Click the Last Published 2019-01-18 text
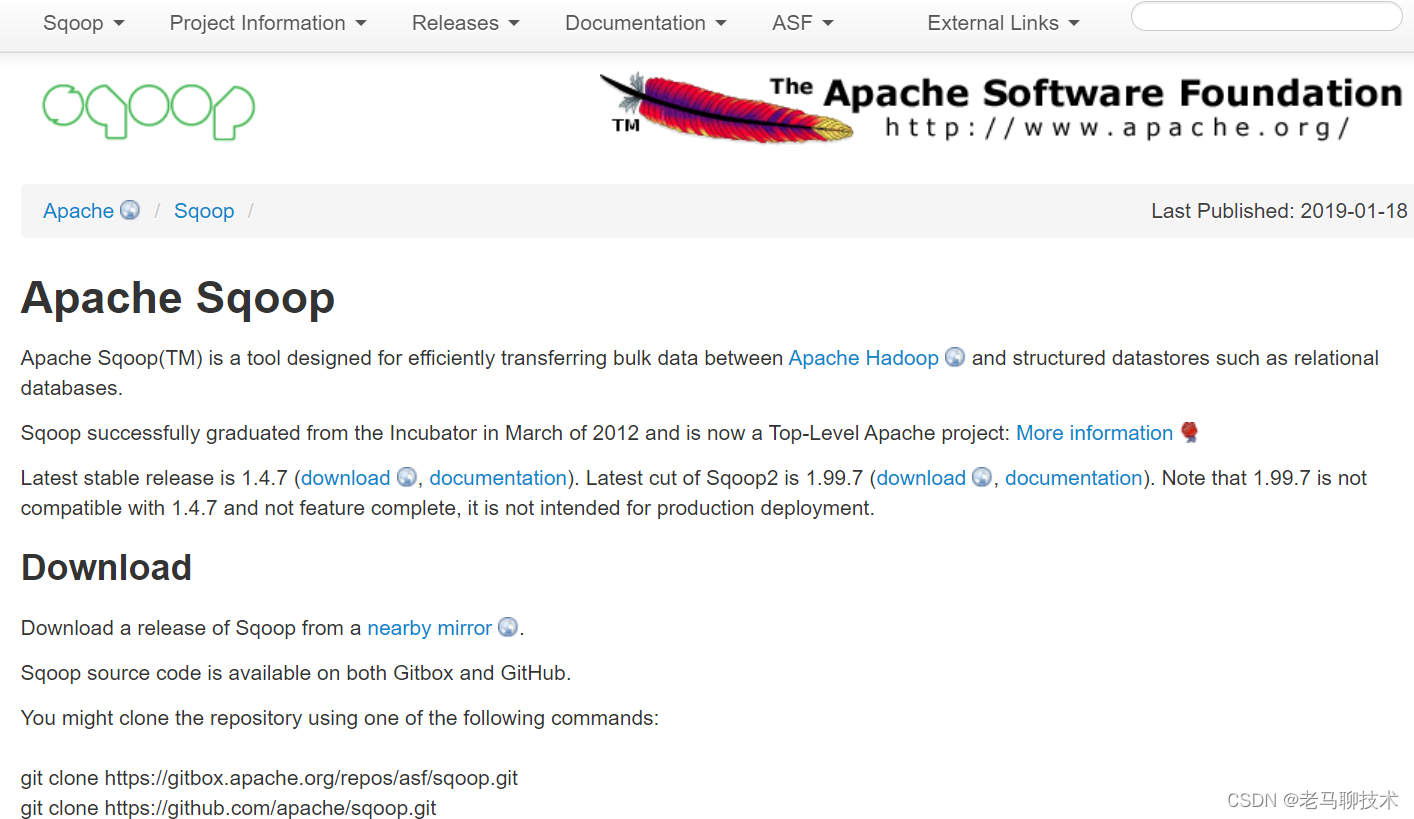The image size is (1414, 819). coord(1279,211)
